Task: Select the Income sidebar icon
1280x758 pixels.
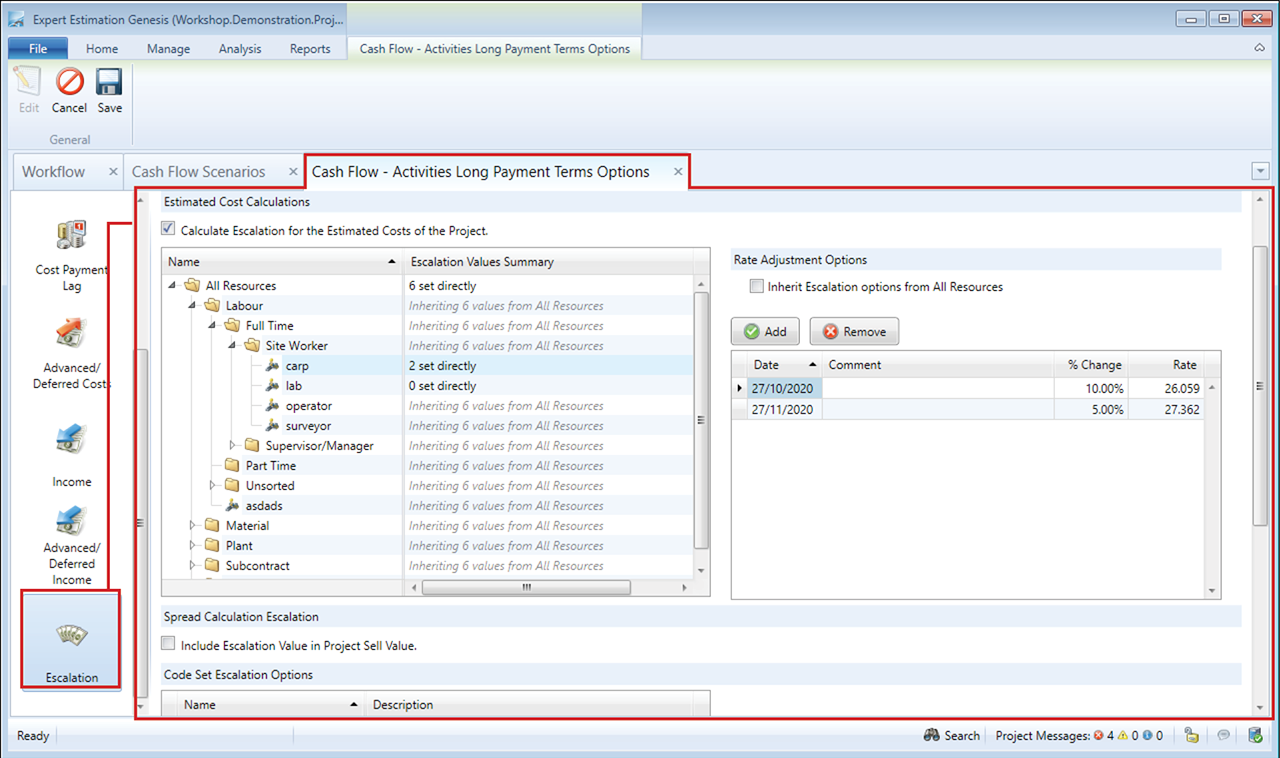Action: 72,442
